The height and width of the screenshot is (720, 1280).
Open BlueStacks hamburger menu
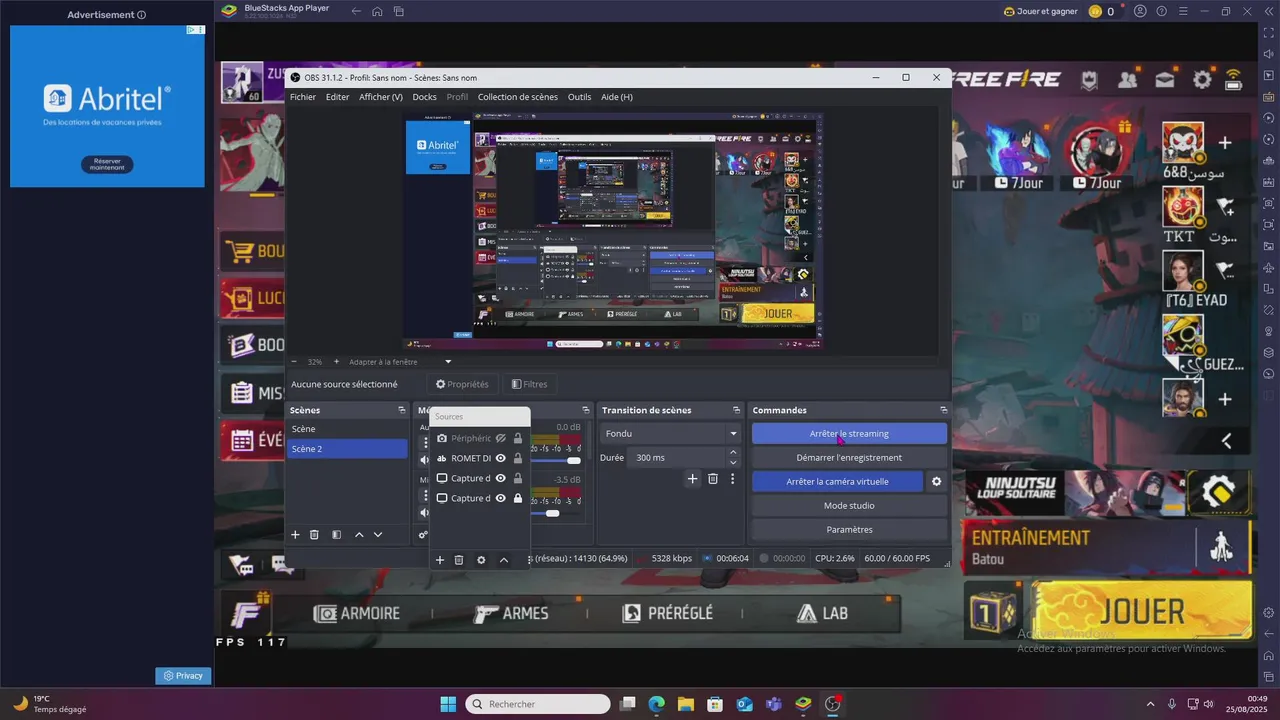(x=1183, y=11)
